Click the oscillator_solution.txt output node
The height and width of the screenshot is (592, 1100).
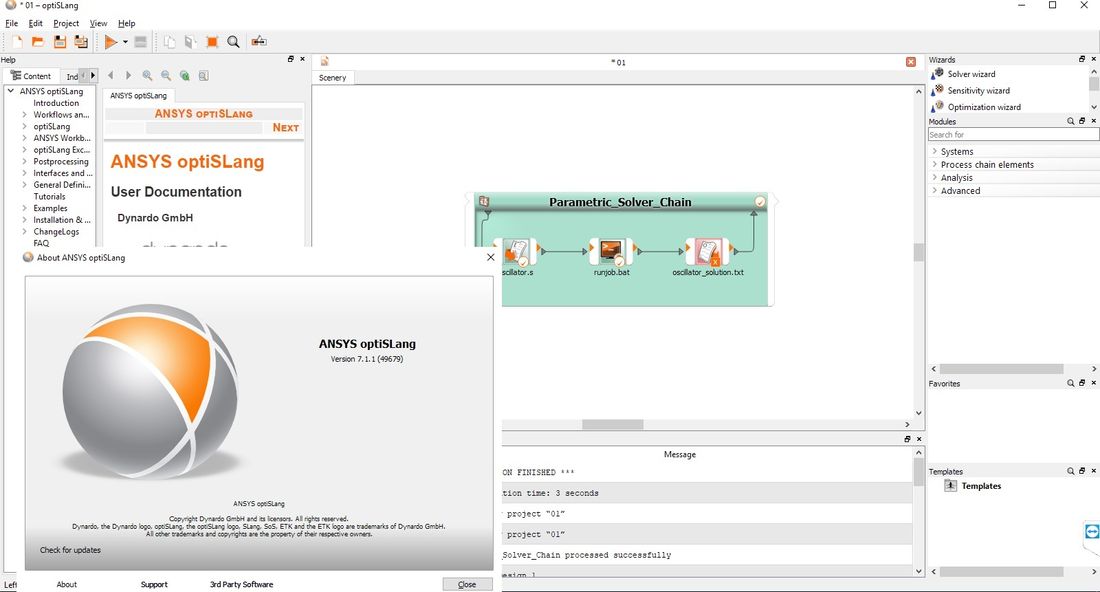[707, 251]
